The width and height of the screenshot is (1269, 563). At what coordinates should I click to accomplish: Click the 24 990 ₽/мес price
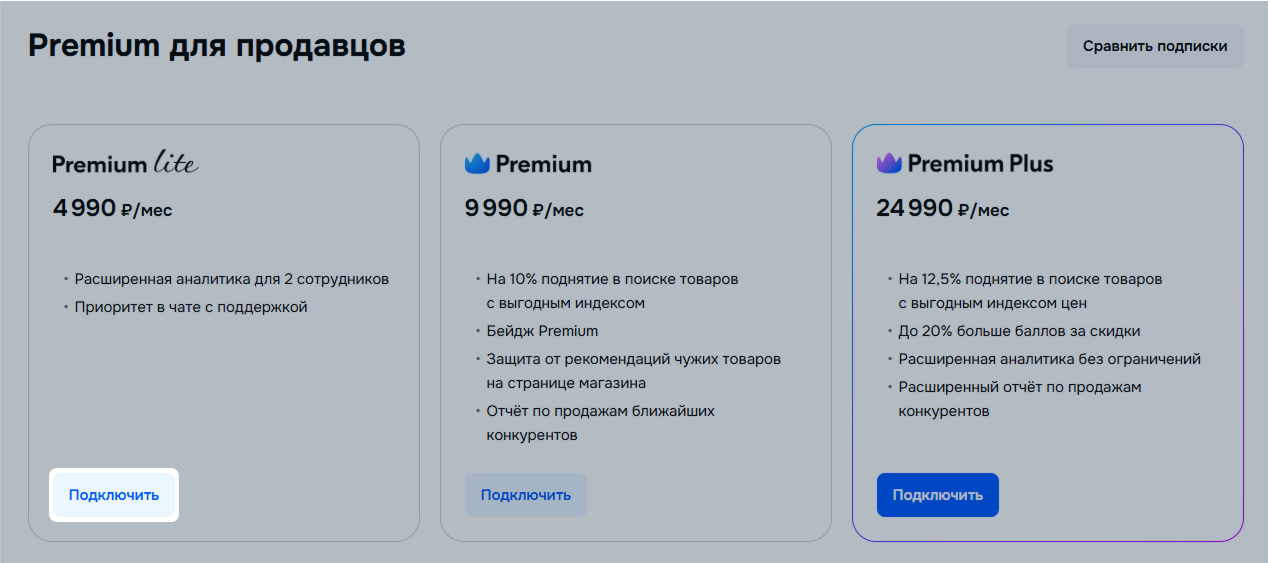tap(943, 209)
